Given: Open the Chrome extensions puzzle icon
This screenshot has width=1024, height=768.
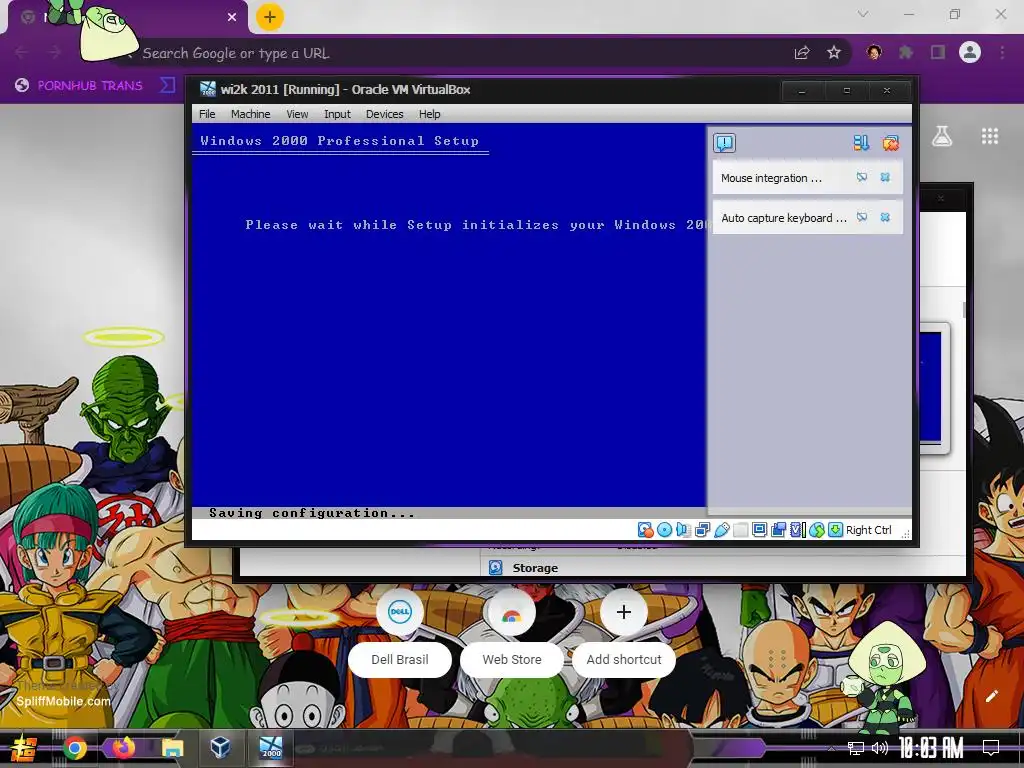Looking at the screenshot, I should pyautogui.click(x=905, y=52).
